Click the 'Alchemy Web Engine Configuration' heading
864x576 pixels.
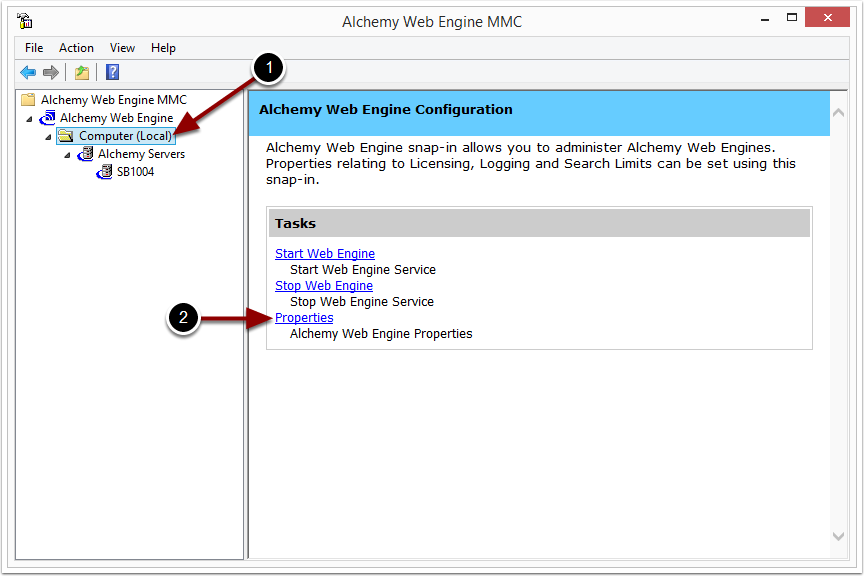click(386, 110)
